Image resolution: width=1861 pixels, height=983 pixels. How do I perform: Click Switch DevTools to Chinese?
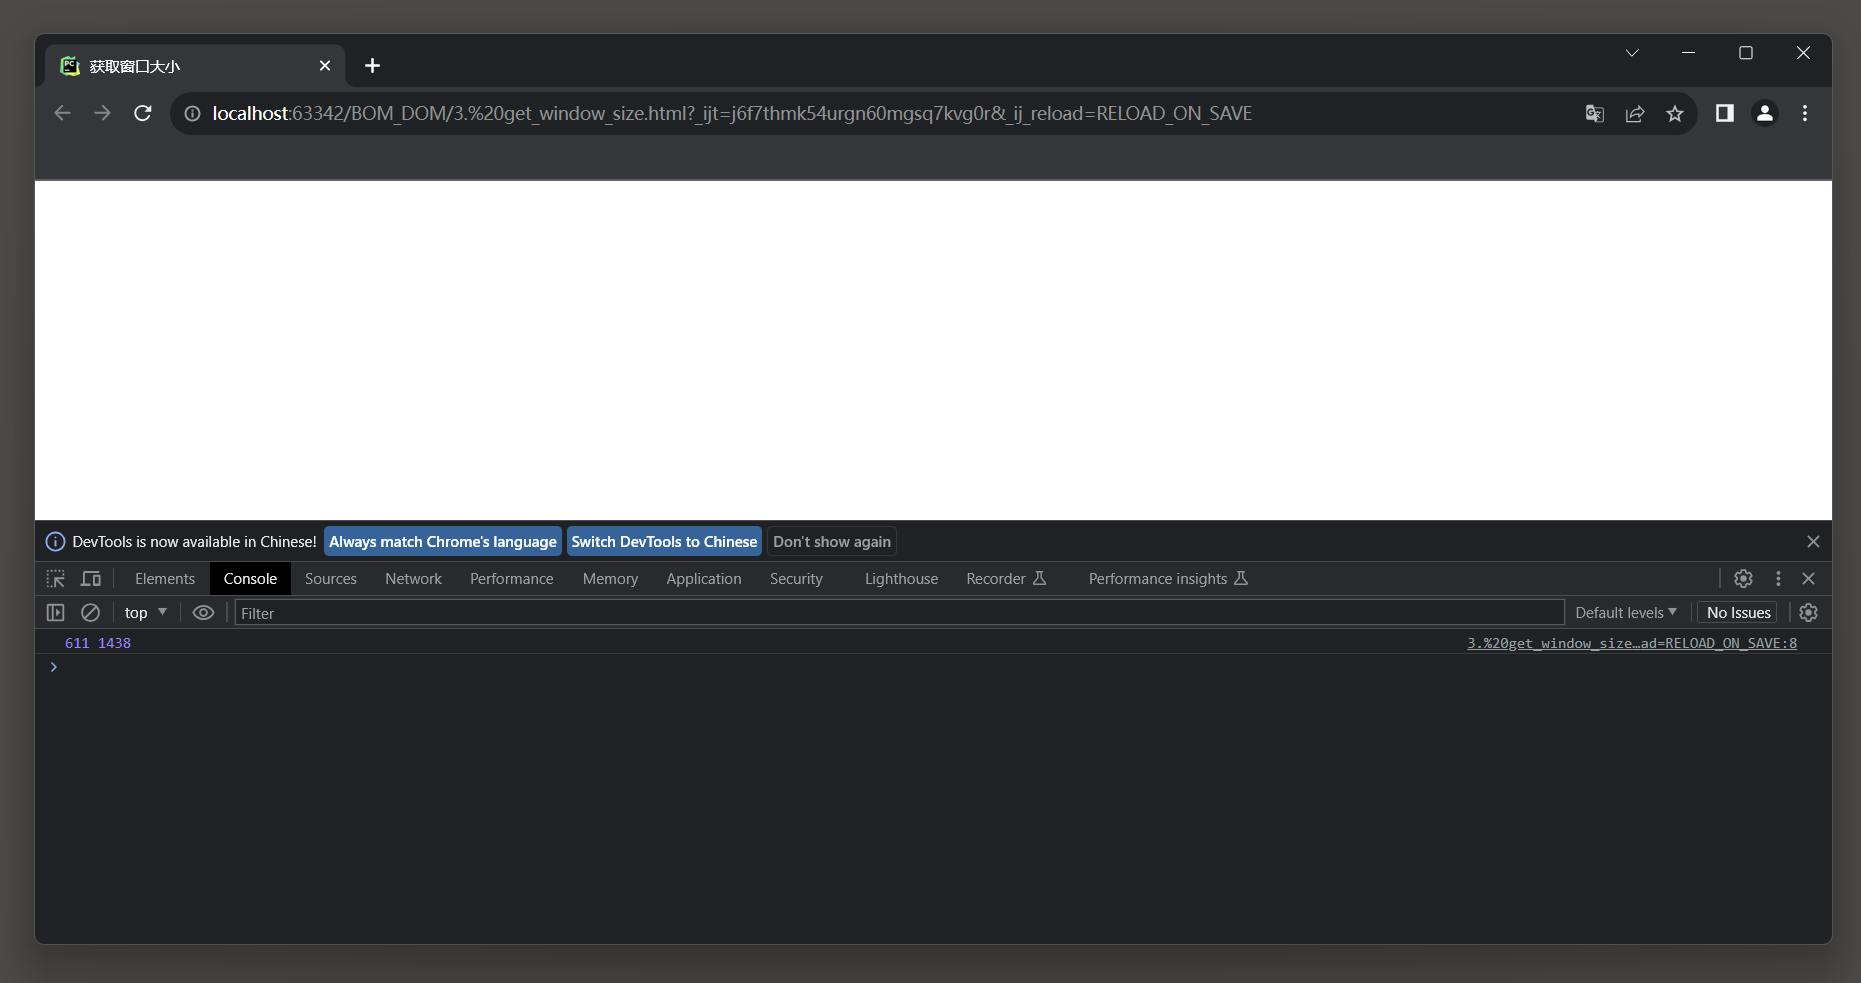pos(664,542)
